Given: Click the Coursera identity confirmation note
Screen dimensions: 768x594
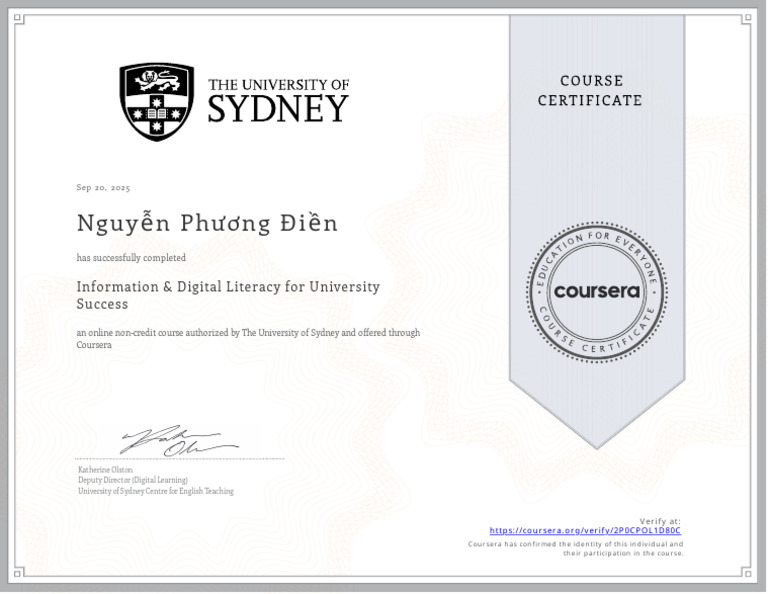Looking at the screenshot, I should [x=576, y=549].
